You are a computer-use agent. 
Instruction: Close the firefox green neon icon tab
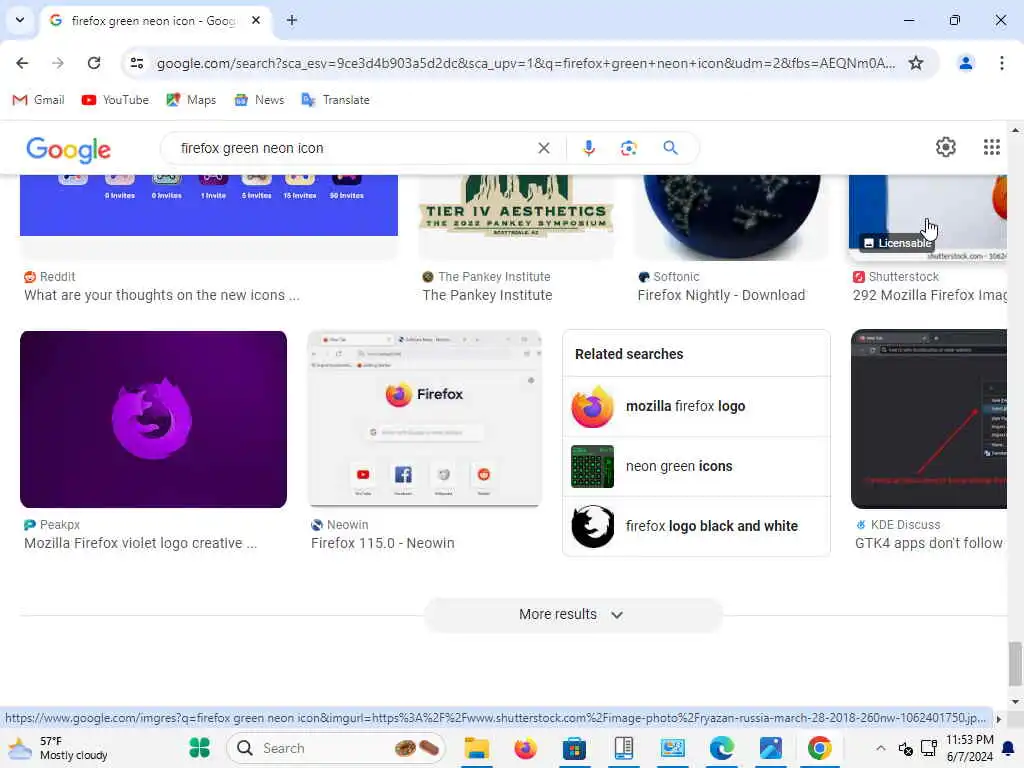256,20
